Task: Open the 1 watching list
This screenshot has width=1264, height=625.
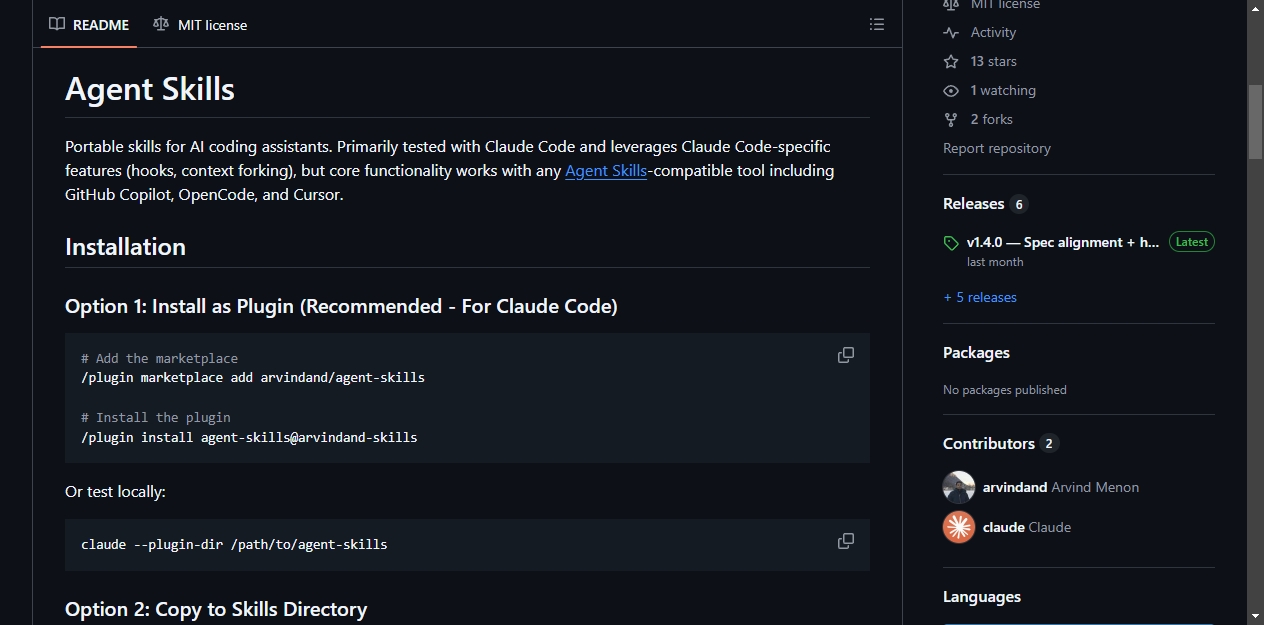Action: click(x=1003, y=91)
